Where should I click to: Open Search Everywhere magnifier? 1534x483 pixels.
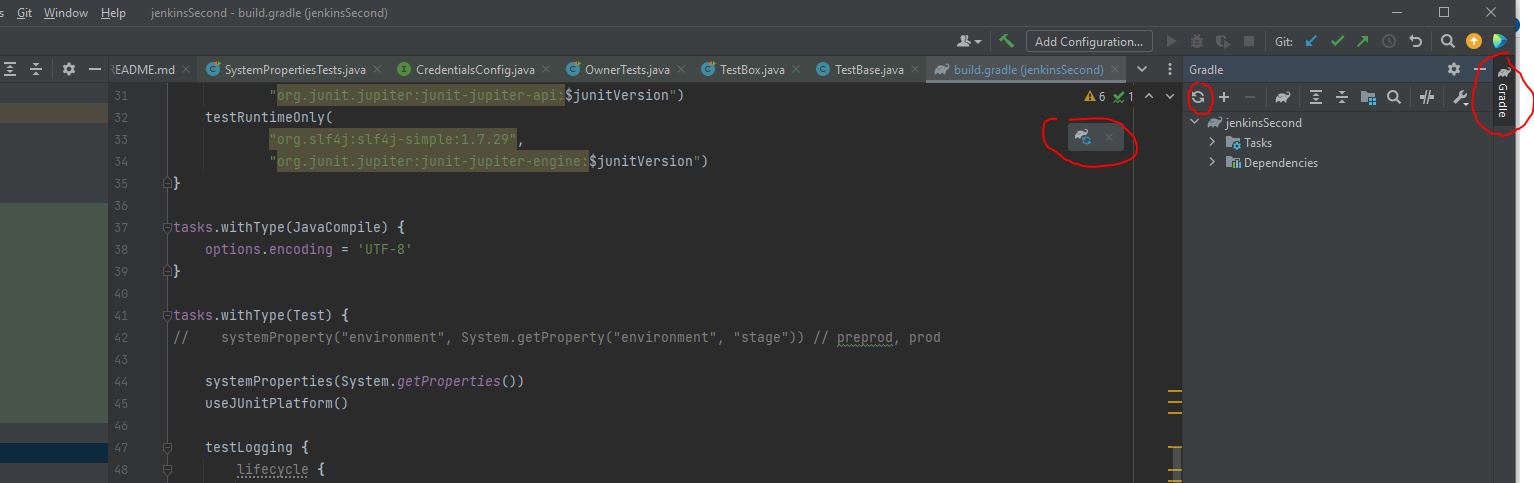point(1447,41)
